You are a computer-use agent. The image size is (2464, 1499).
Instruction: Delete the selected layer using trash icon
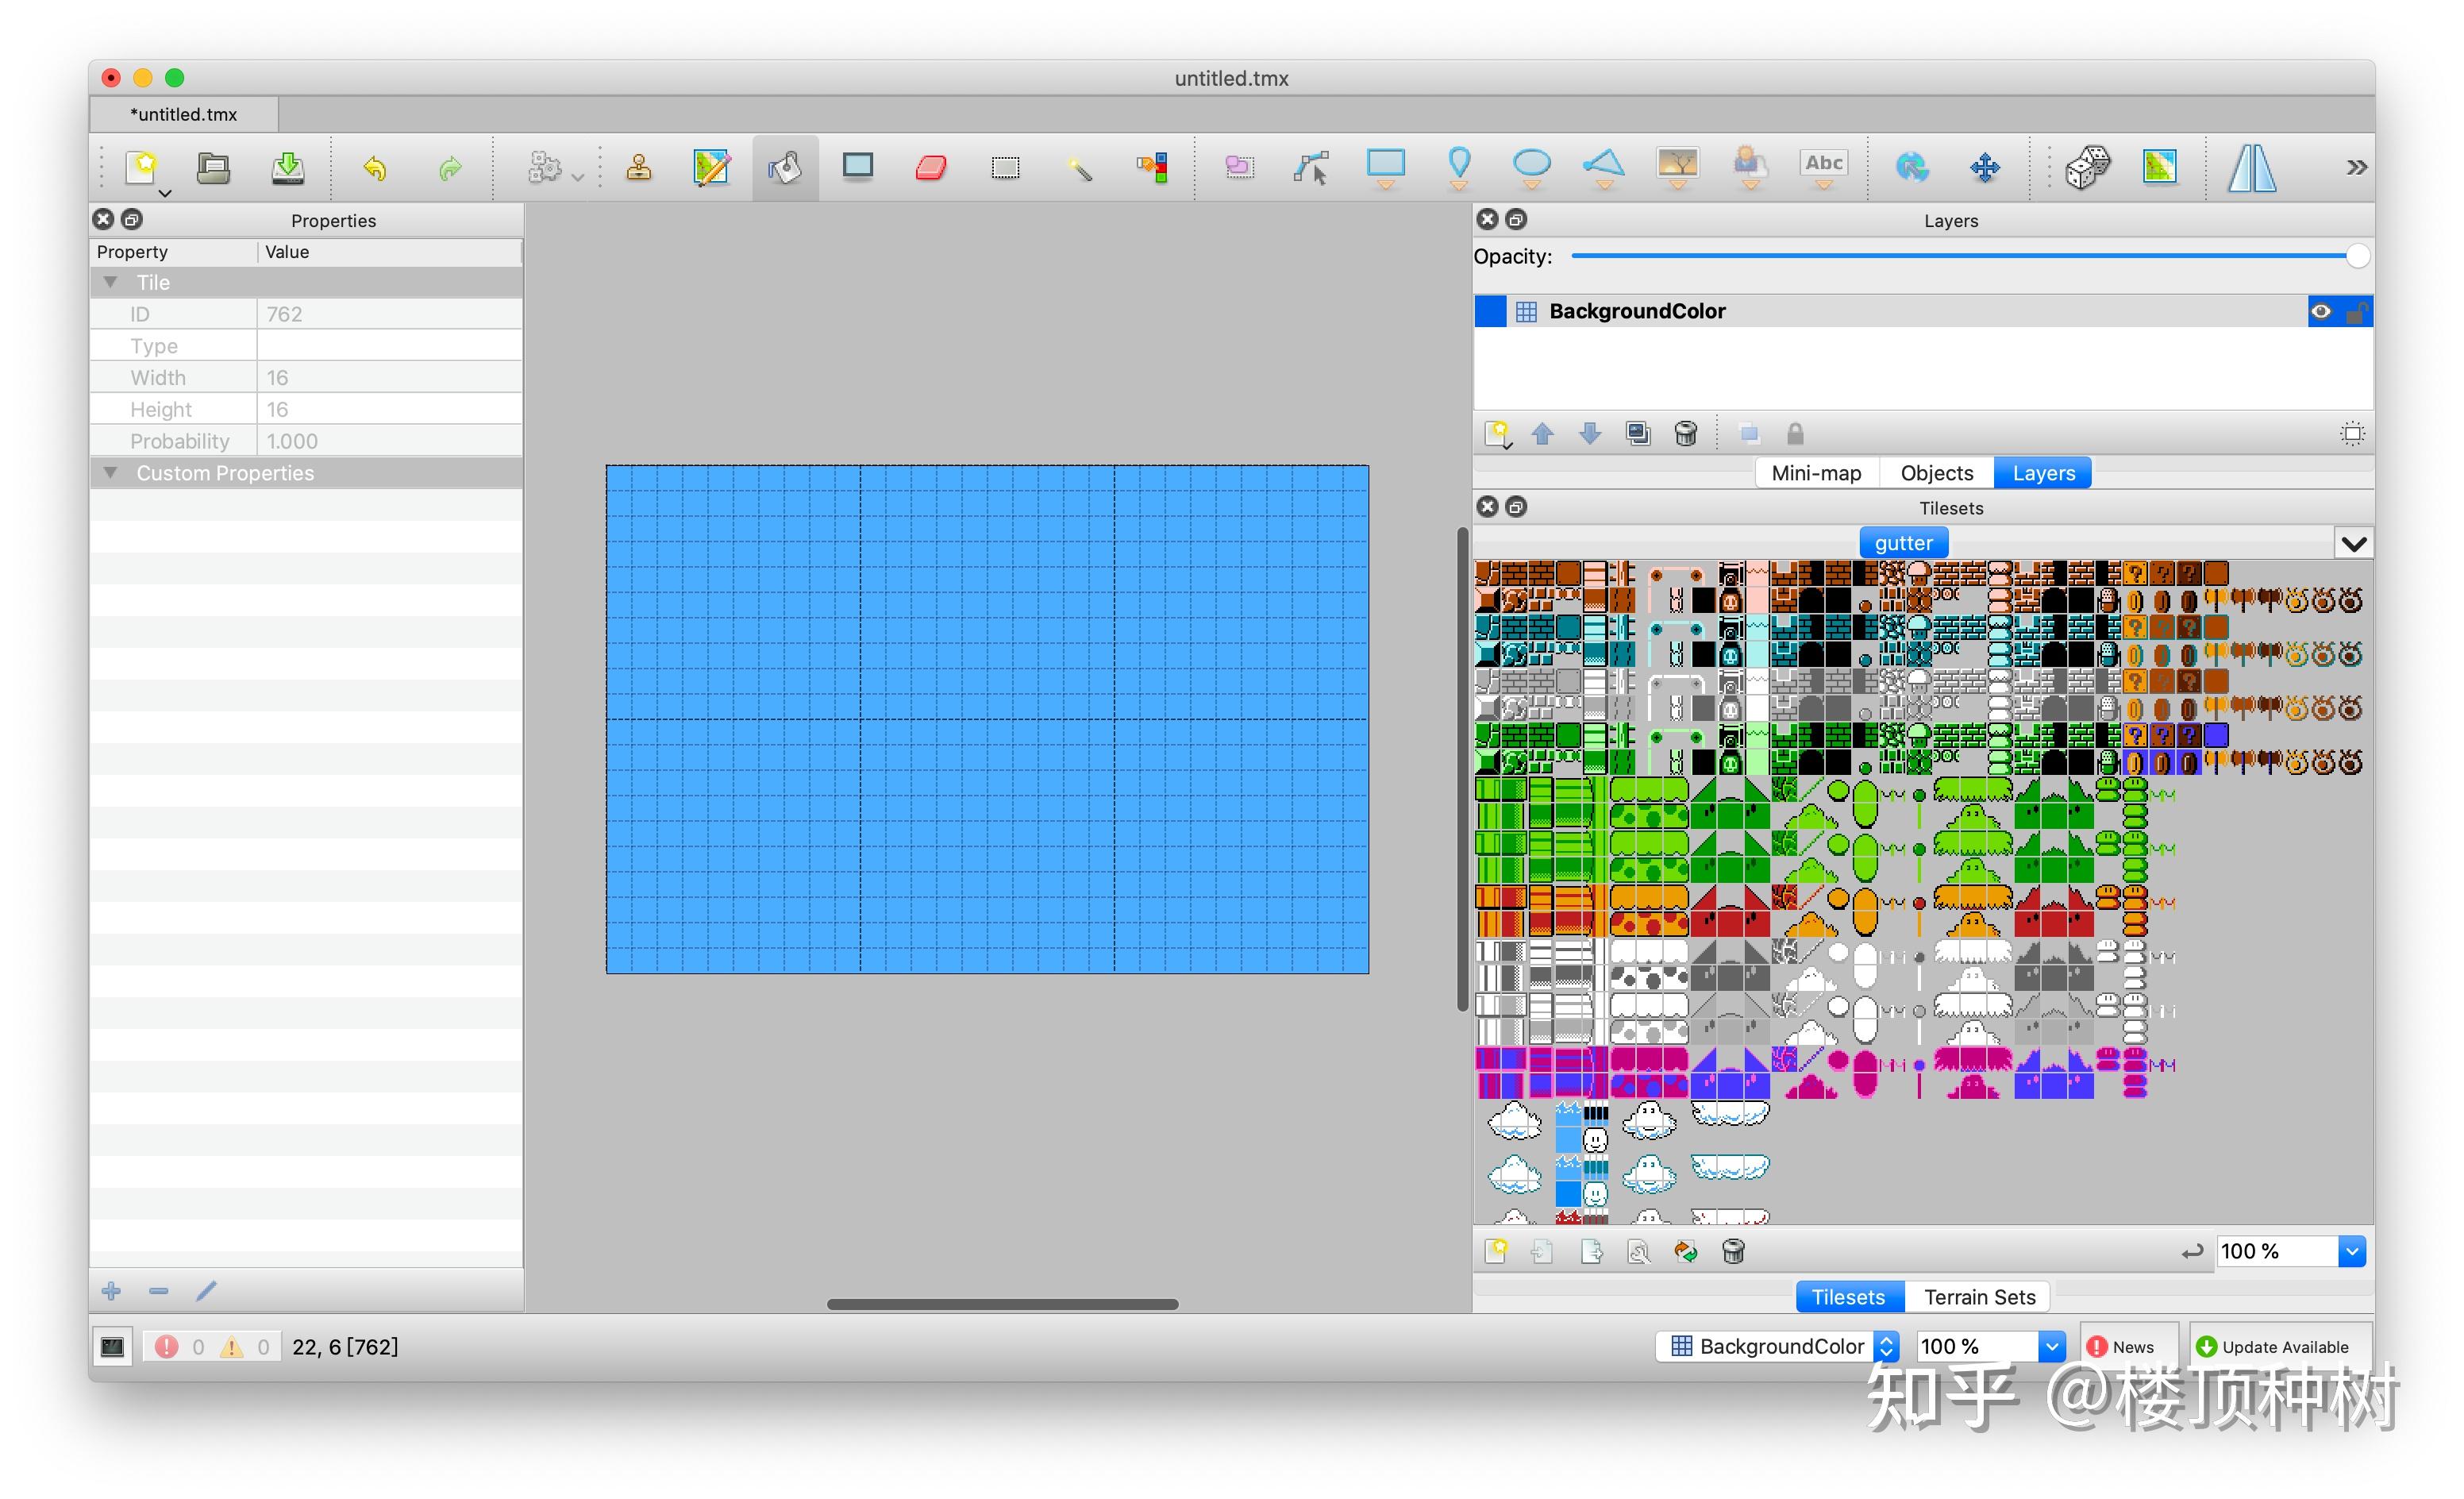click(1685, 433)
